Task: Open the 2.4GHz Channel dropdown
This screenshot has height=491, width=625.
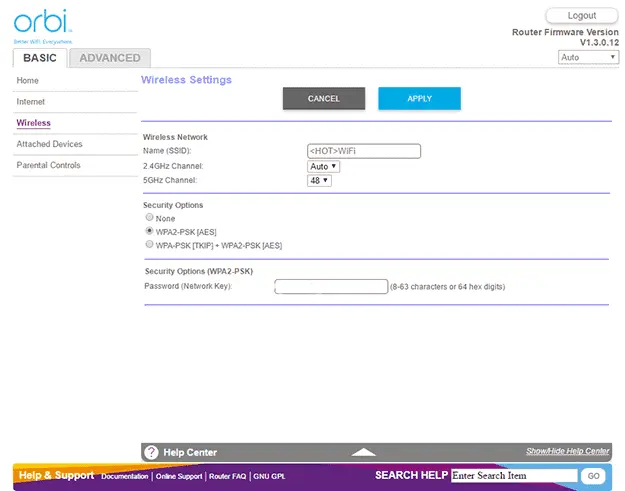Action: [324, 166]
